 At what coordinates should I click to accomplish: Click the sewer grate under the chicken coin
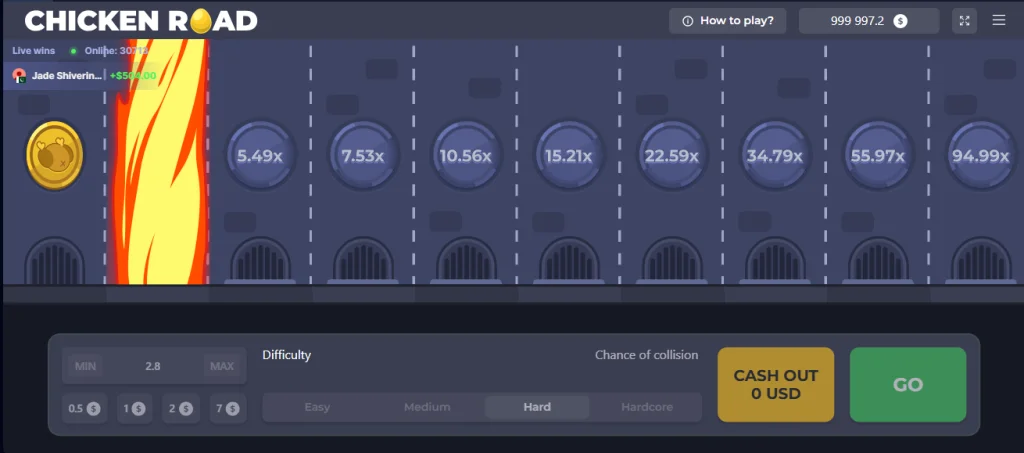click(x=55, y=260)
